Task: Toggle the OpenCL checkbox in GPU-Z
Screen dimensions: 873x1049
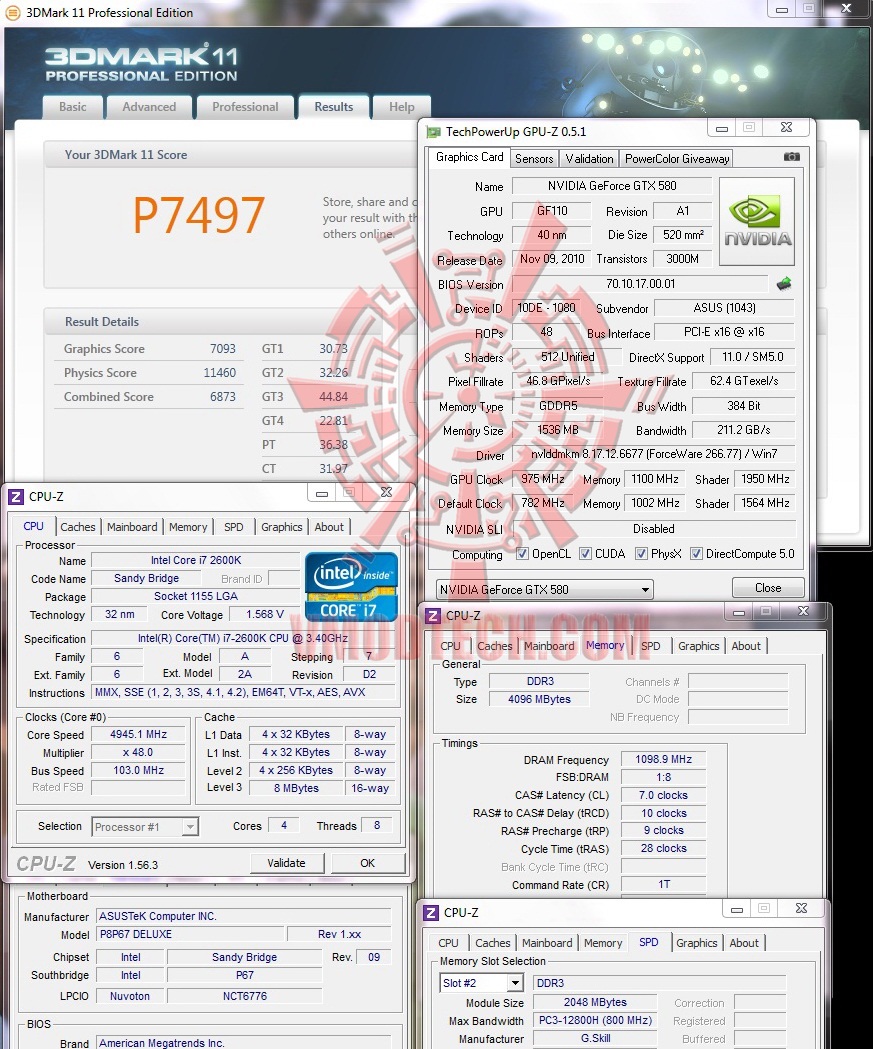Action: [x=522, y=553]
